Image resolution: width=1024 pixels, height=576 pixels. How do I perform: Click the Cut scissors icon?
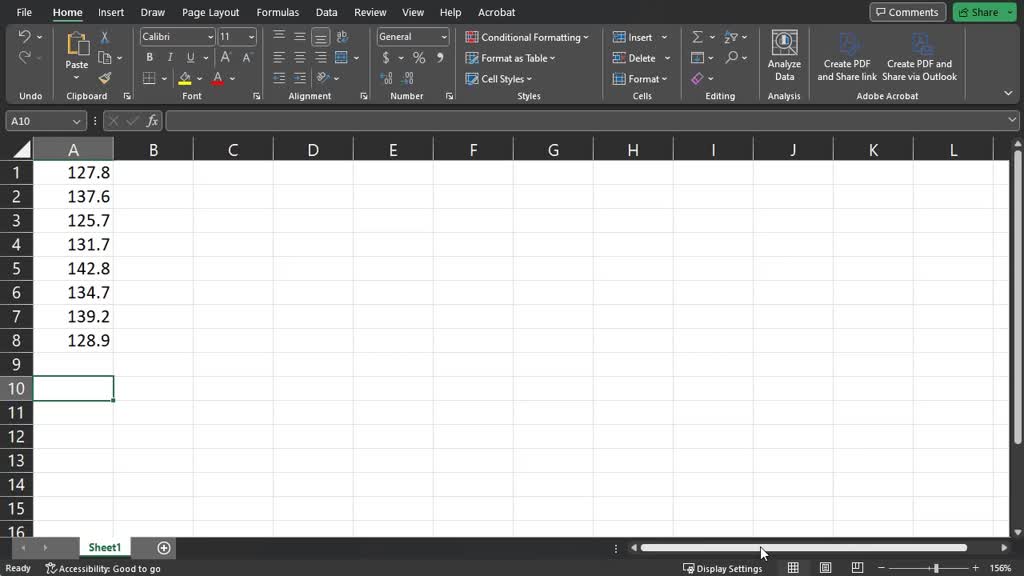(105, 37)
